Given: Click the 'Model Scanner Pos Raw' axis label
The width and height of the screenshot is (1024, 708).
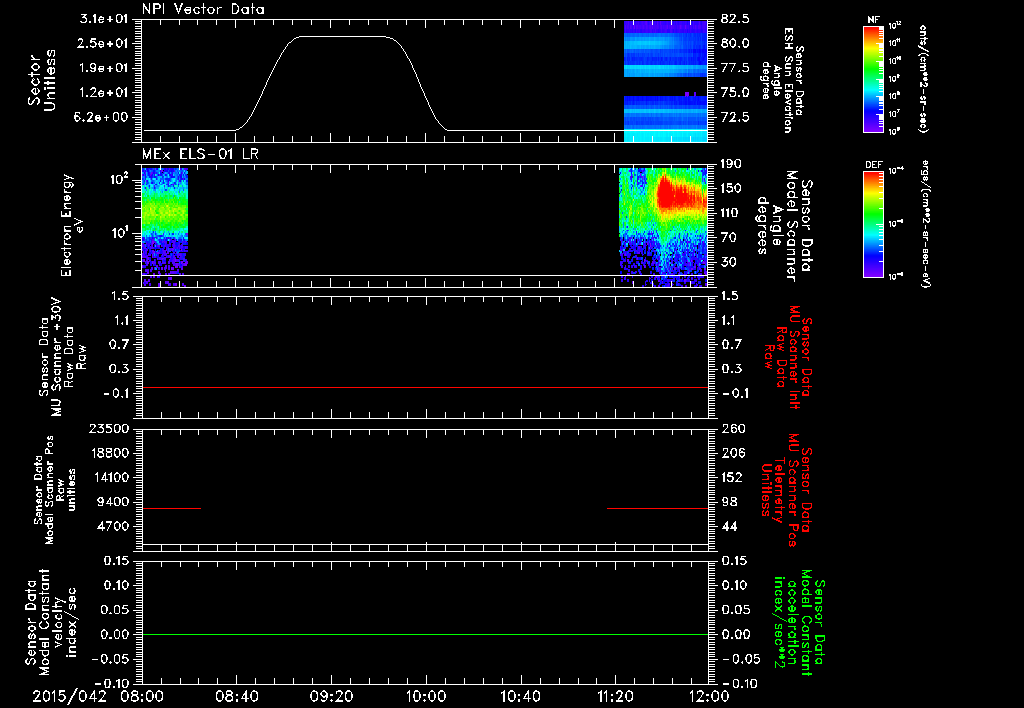Looking at the screenshot, I should (54, 490).
